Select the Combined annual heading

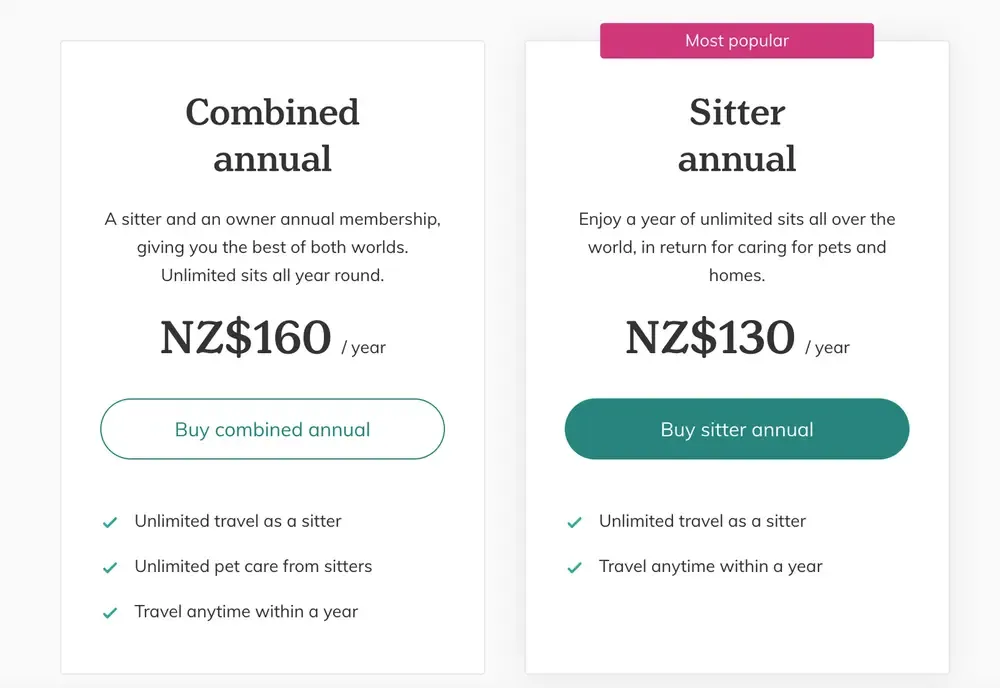coord(272,135)
